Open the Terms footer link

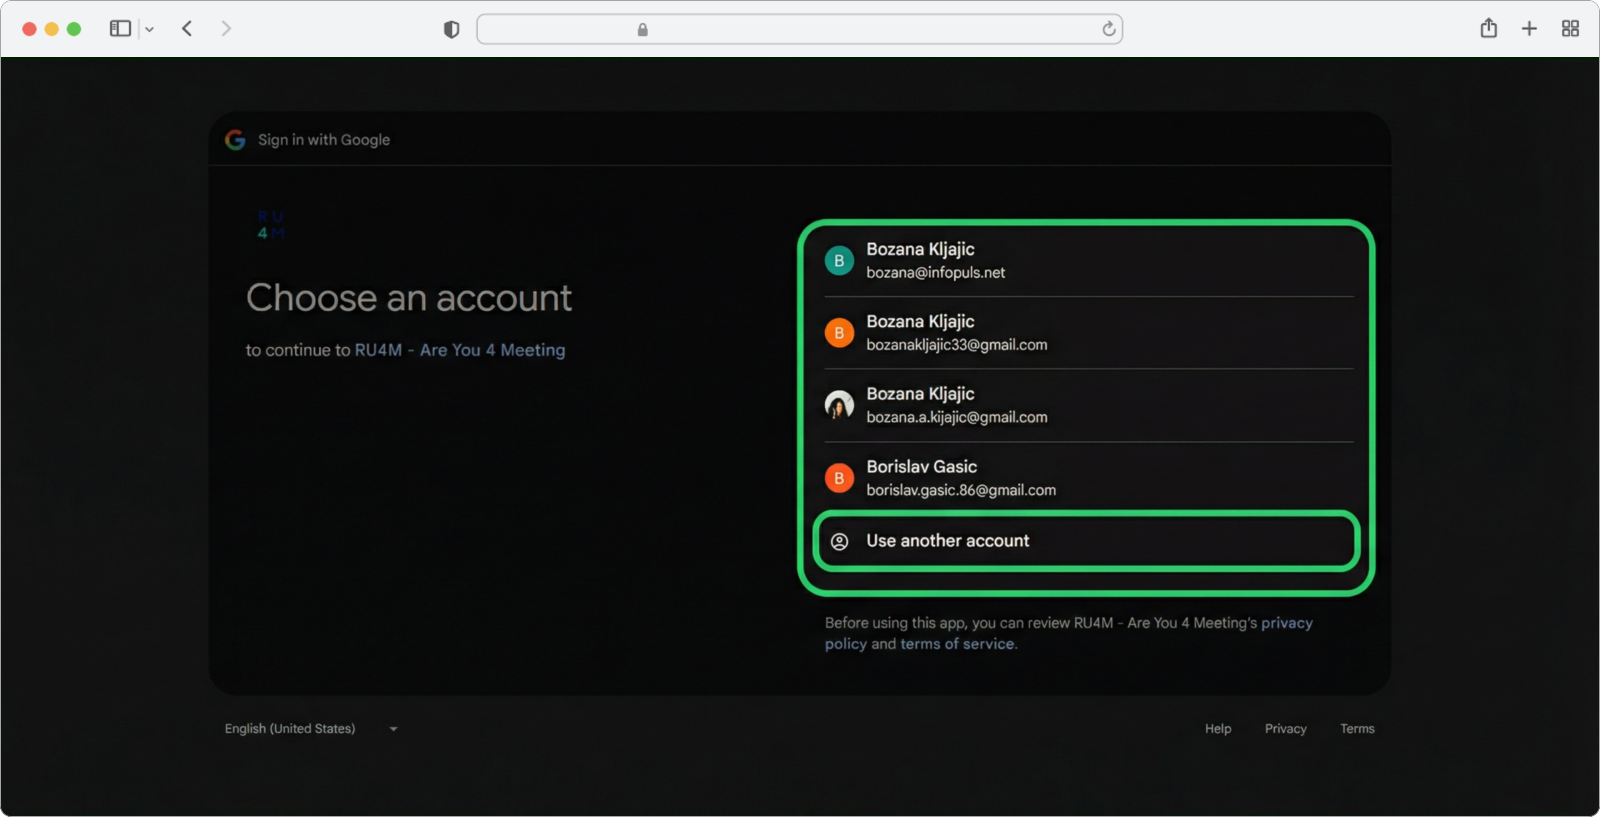(1356, 729)
